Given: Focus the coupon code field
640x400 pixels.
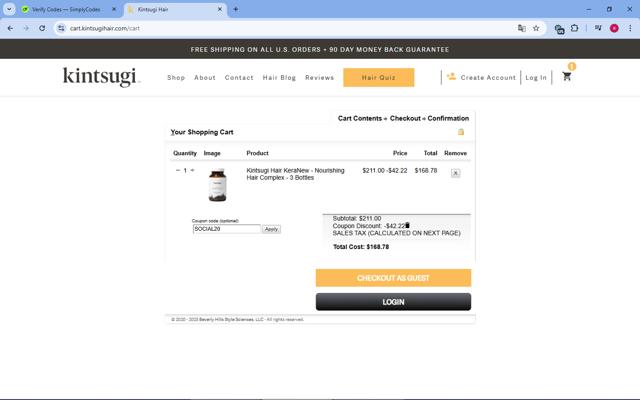Looking at the screenshot, I should coord(227,229).
